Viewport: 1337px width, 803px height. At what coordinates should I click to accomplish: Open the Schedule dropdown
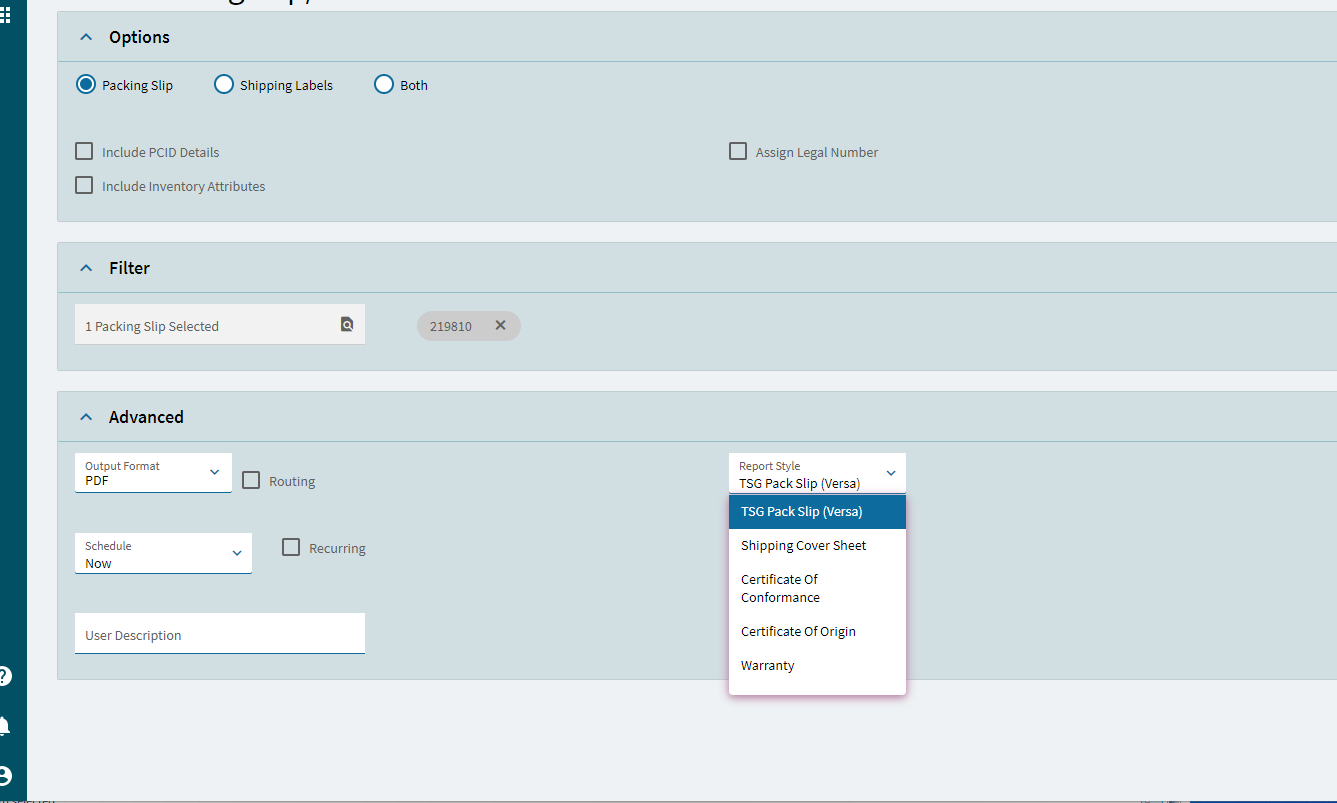pos(163,553)
